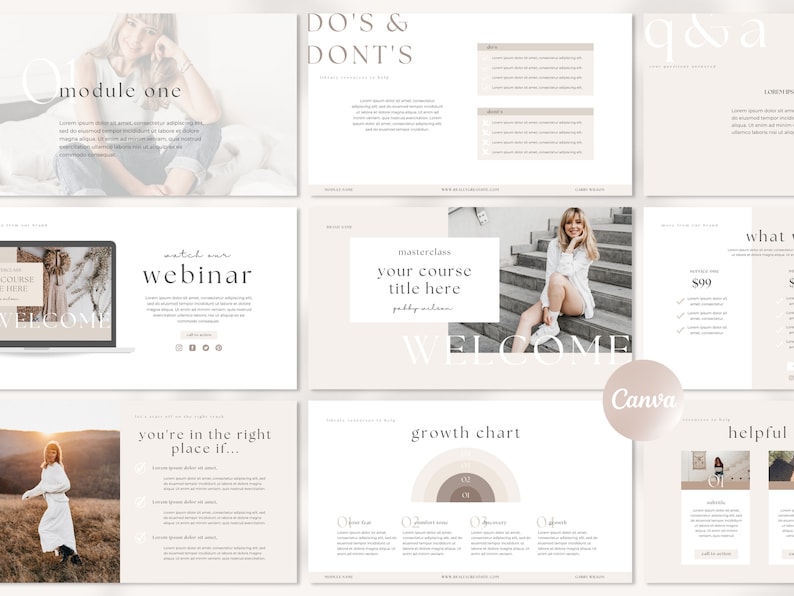This screenshot has width=794, height=596.
Task: Click the Pinterest icon on the webinar slide
Action: tap(219, 348)
